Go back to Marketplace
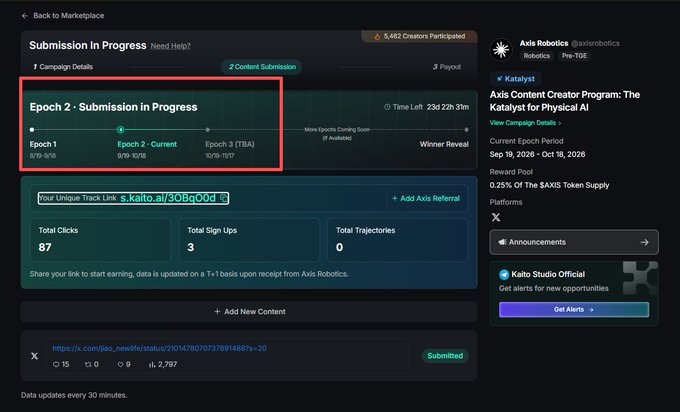680x412 pixels. (x=63, y=16)
